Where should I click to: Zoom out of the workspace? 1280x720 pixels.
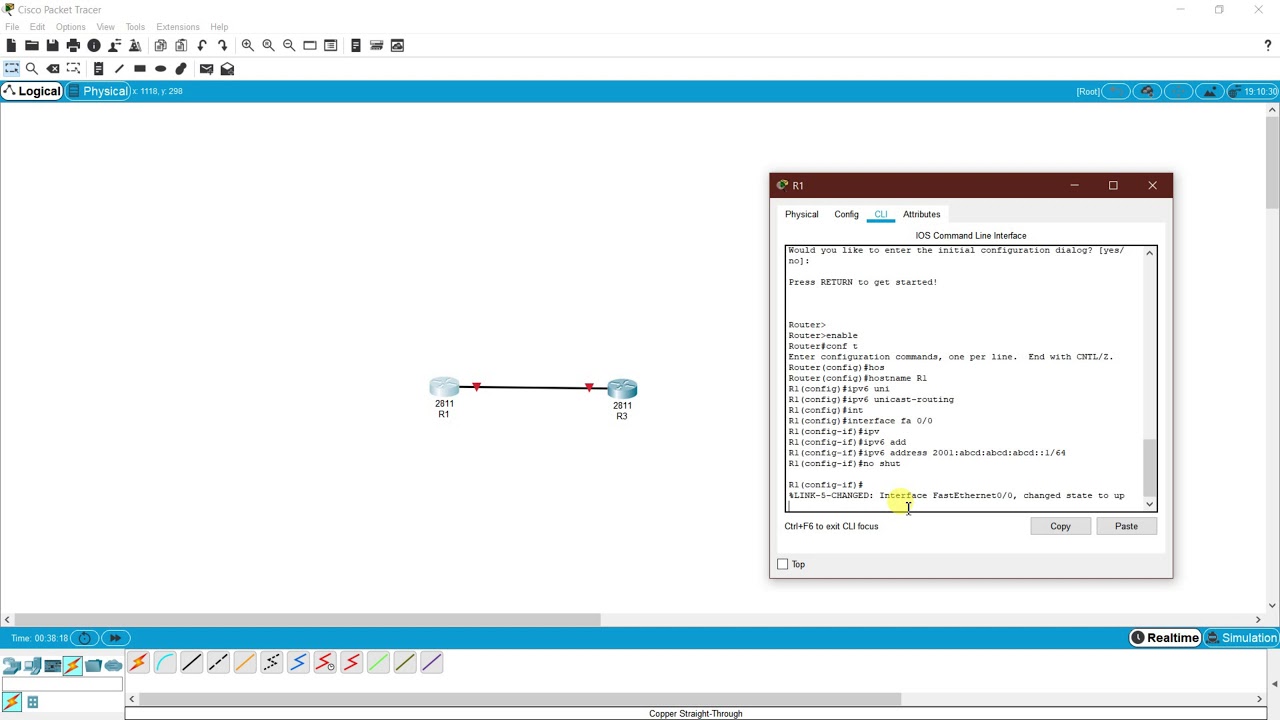(289, 45)
